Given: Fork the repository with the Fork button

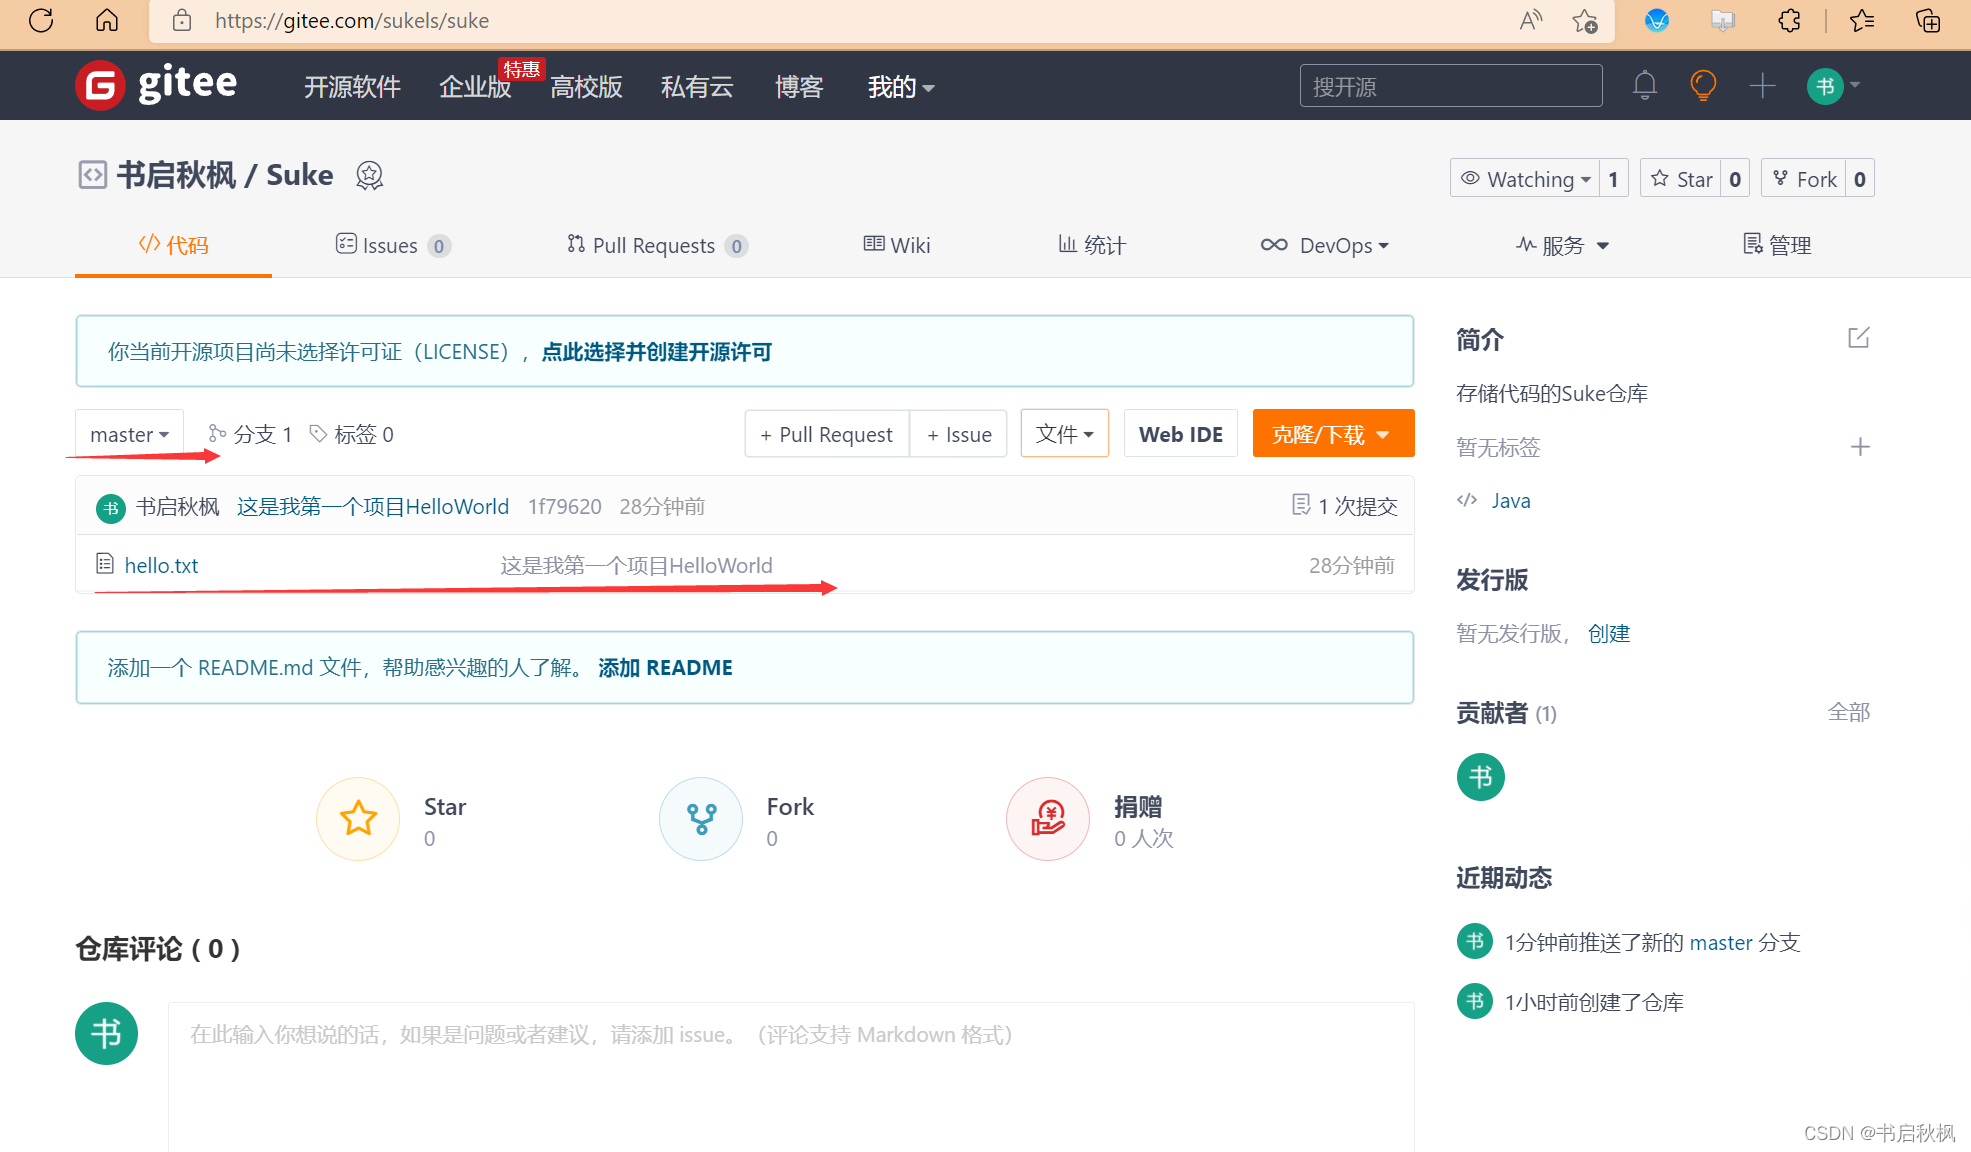Looking at the screenshot, I should [x=1804, y=179].
